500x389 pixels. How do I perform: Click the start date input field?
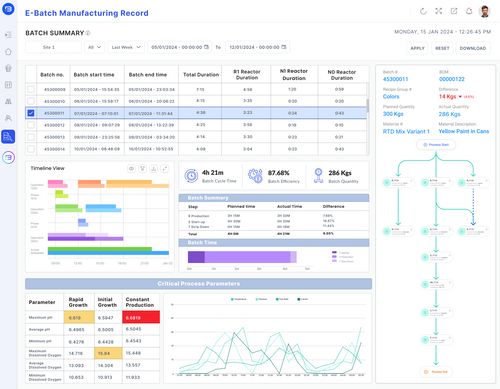(x=180, y=47)
